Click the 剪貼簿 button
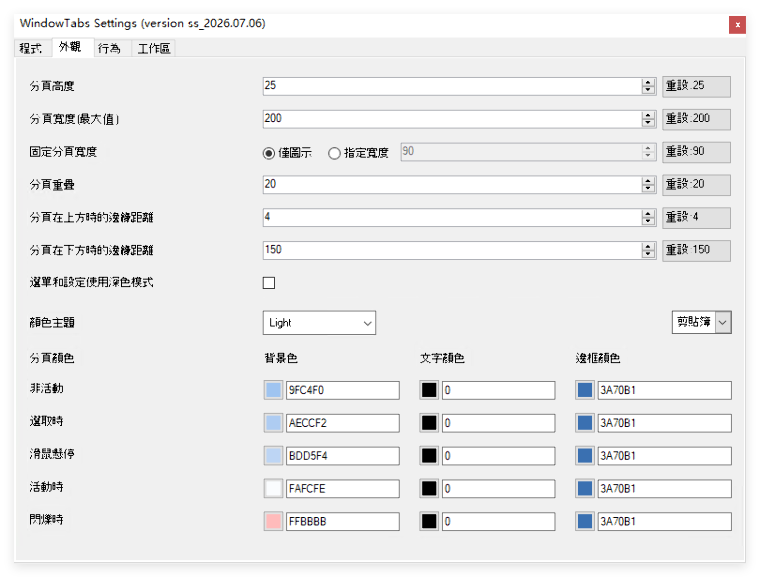Screen dimensions: 760x578 694,323
